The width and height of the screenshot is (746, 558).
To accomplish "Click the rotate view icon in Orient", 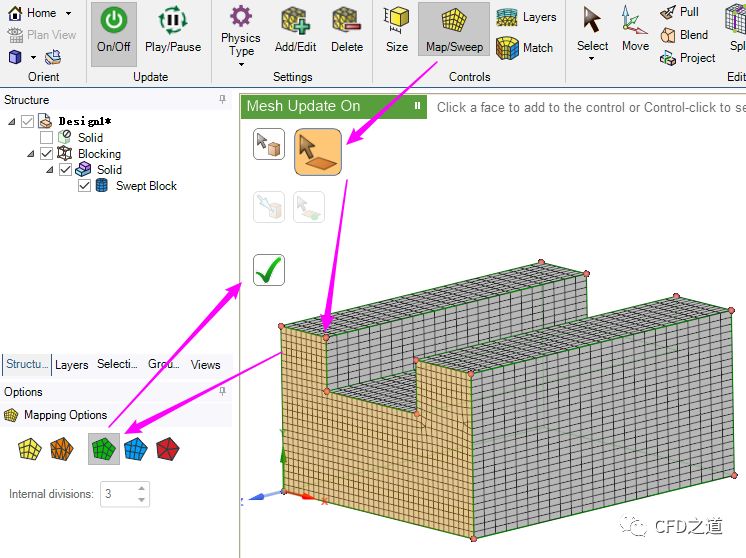I will [53, 58].
